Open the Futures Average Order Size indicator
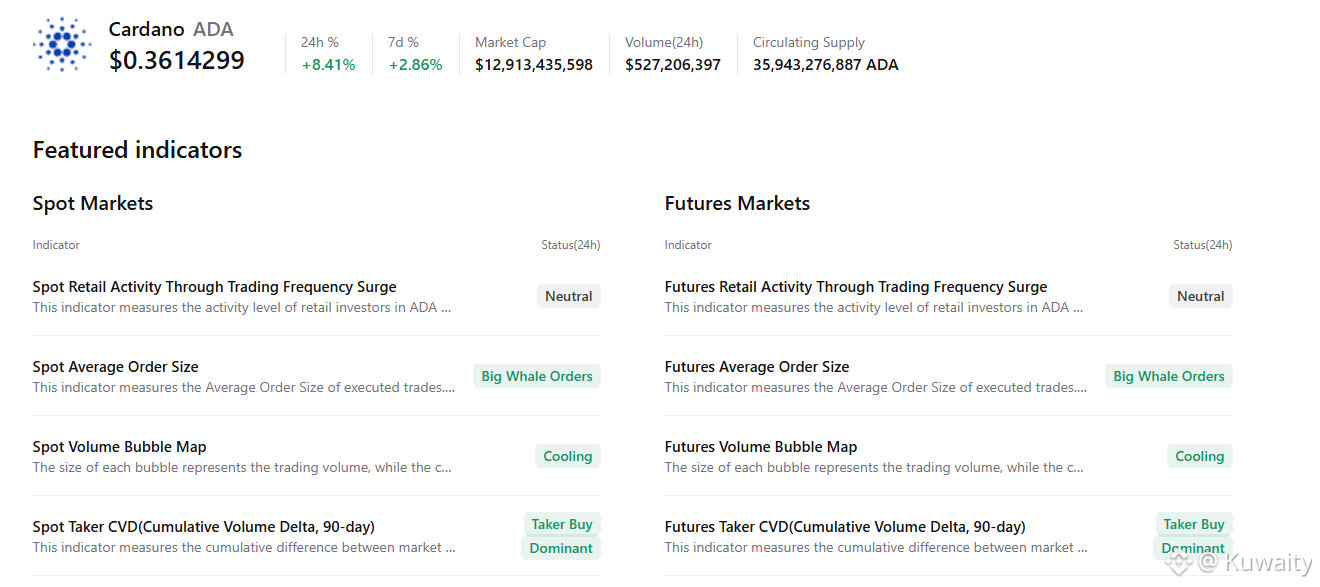Viewport: 1320px width, 587px height. [756, 367]
